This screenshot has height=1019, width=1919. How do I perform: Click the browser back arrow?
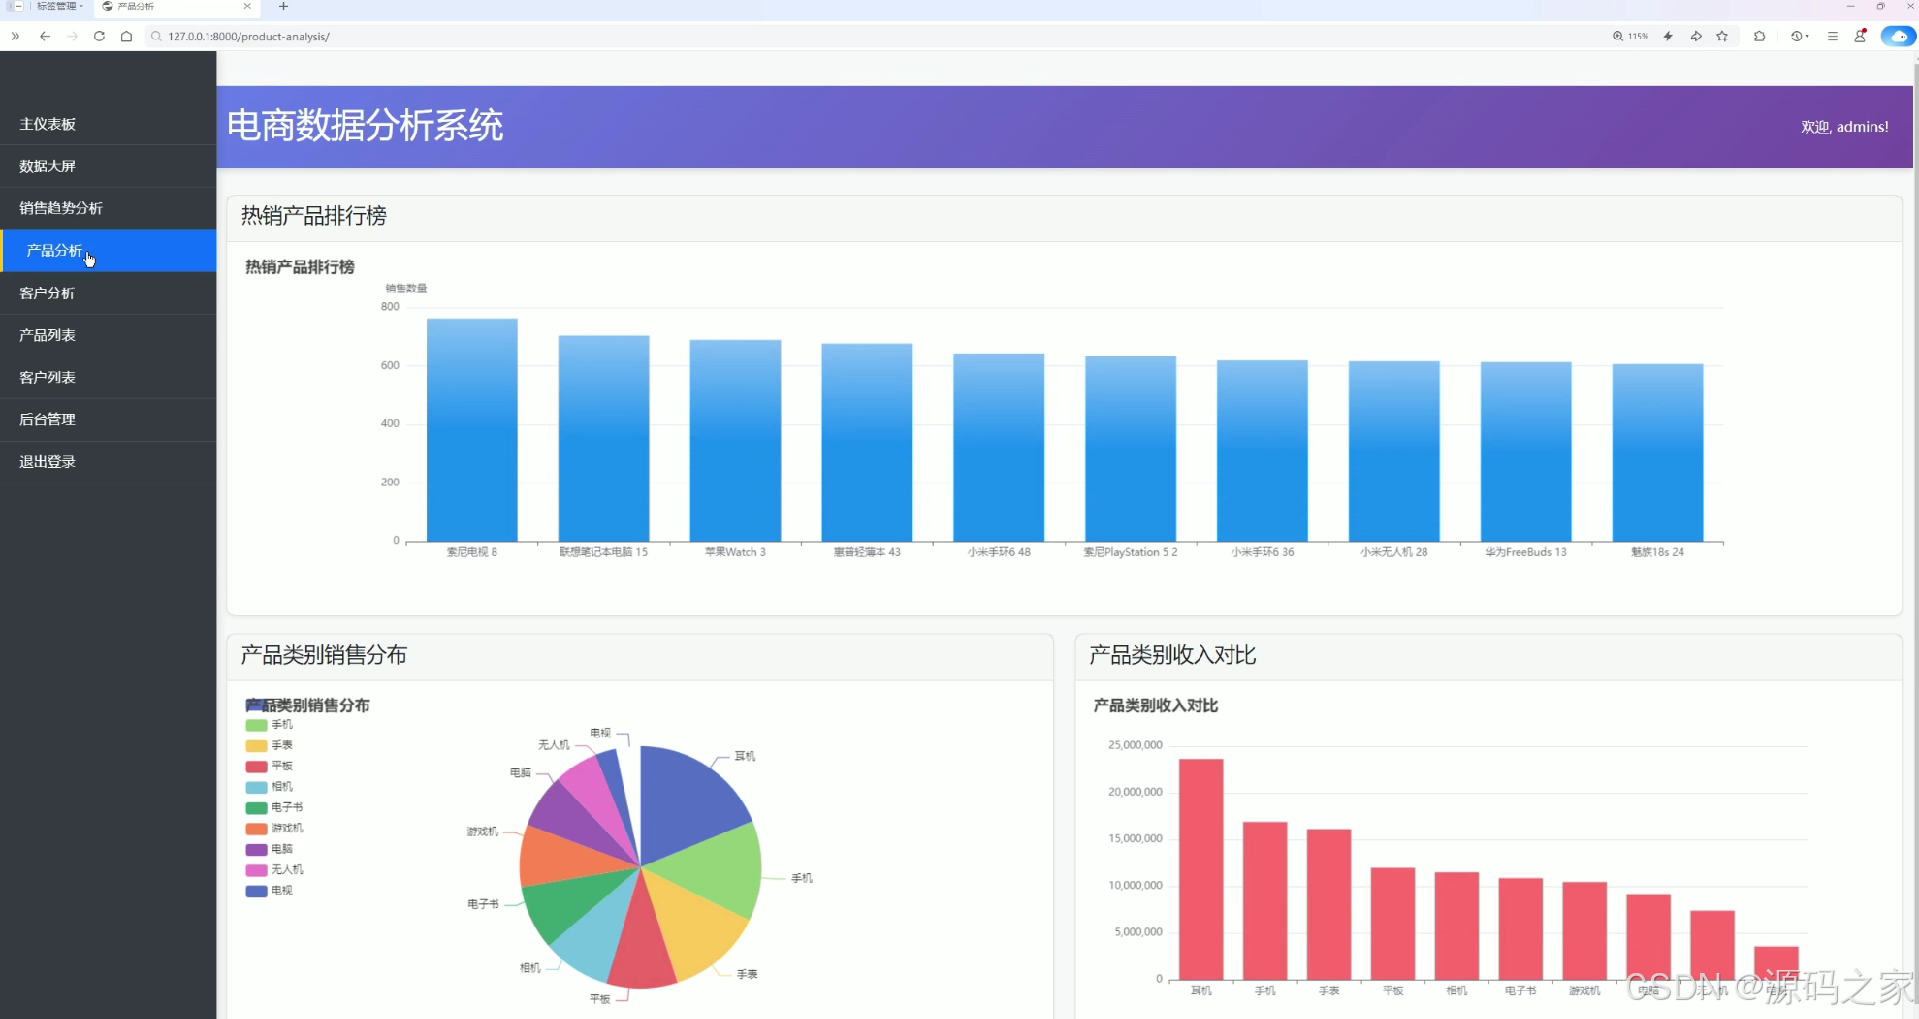pyautogui.click(x=45, y=36)
